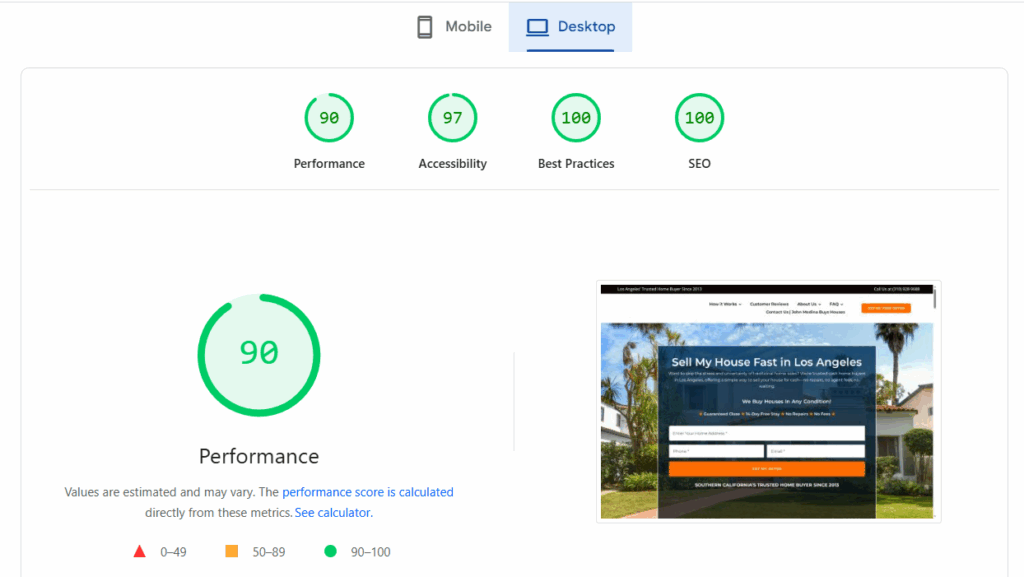This screenshot has width=1024, height=577.
Task: Click the Phone field in the preview form
Action: (716, 451)
